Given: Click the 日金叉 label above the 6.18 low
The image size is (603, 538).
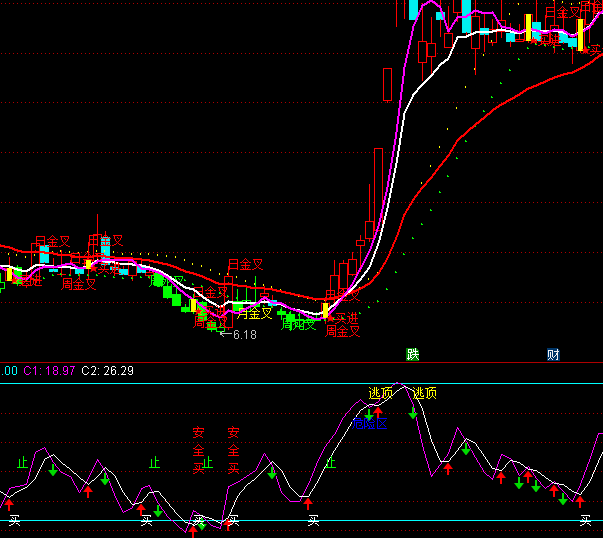Looking at the screenshot, I should pos(245,265).
